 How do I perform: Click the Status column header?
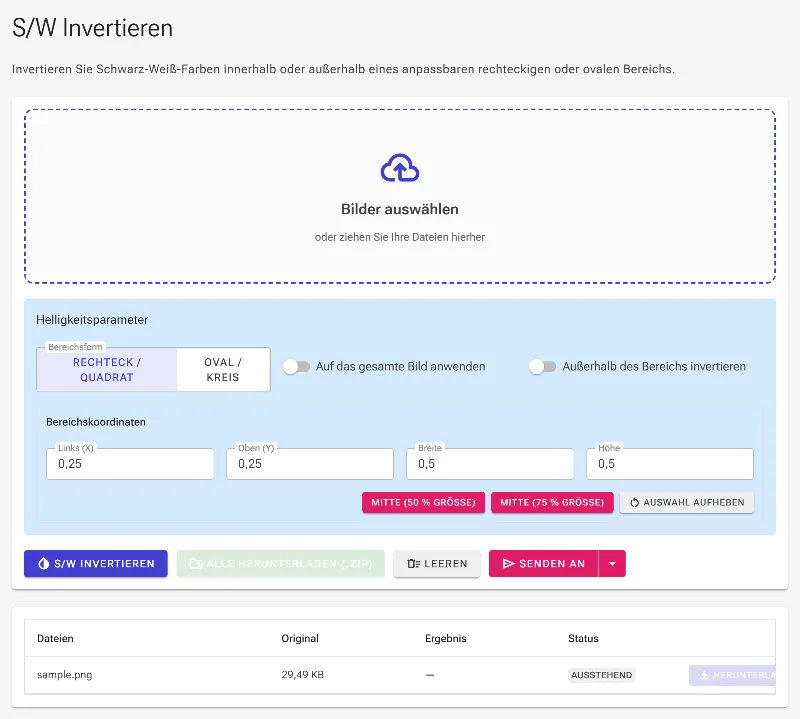click(583, 638)
